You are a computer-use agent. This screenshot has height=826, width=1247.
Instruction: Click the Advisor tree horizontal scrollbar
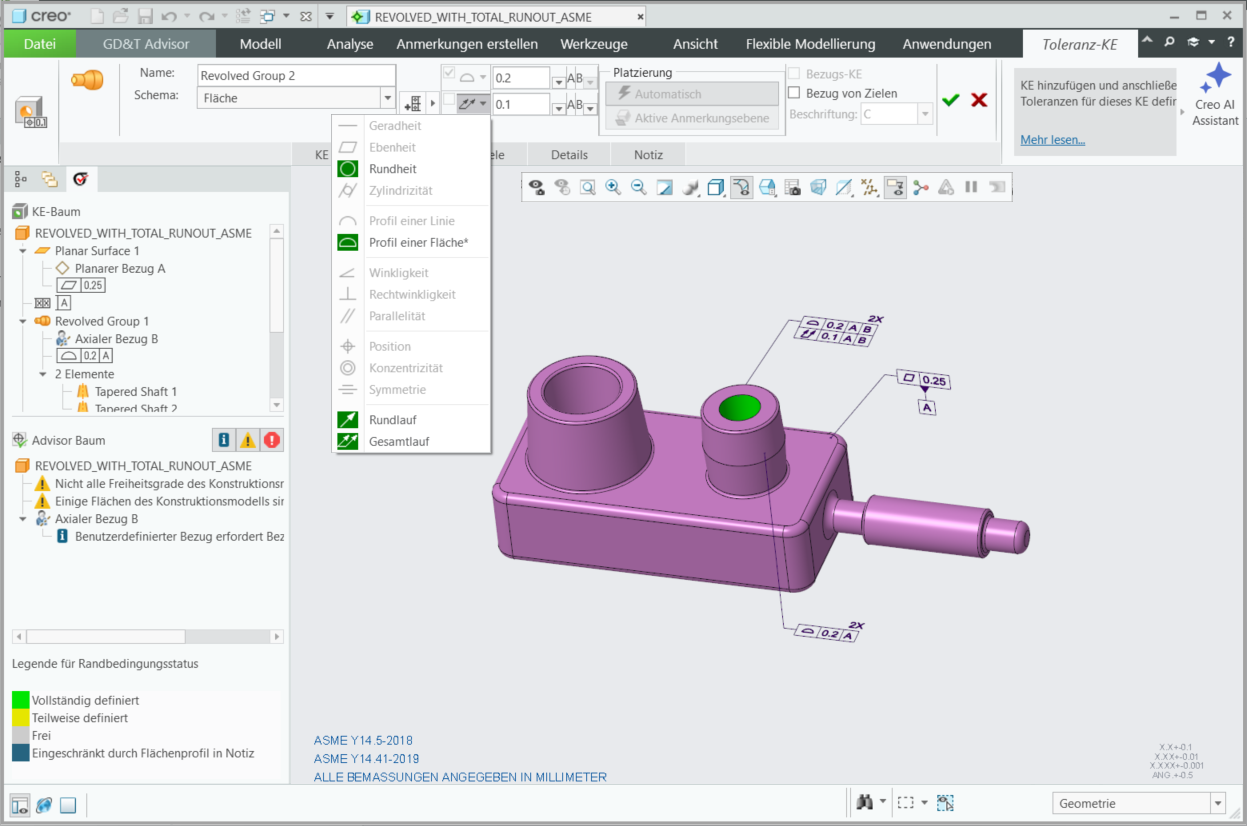click(106, 637)
